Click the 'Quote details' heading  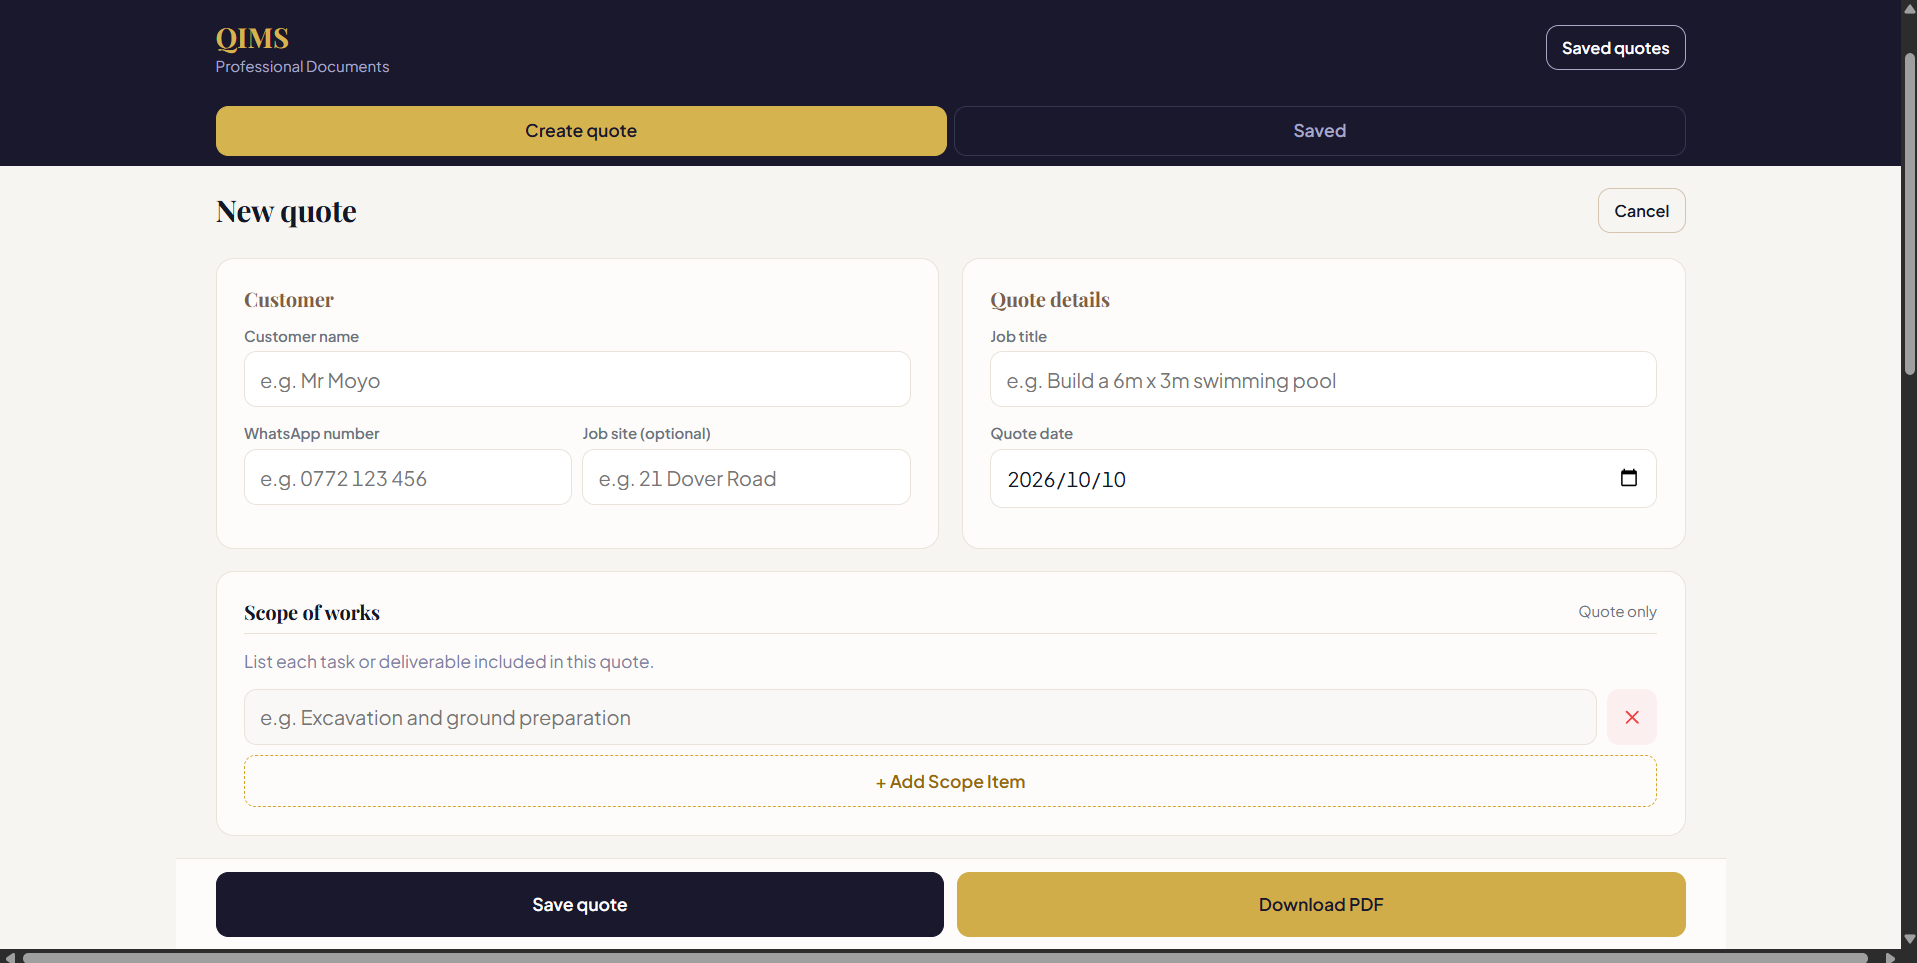click(x=1050, y=300)
